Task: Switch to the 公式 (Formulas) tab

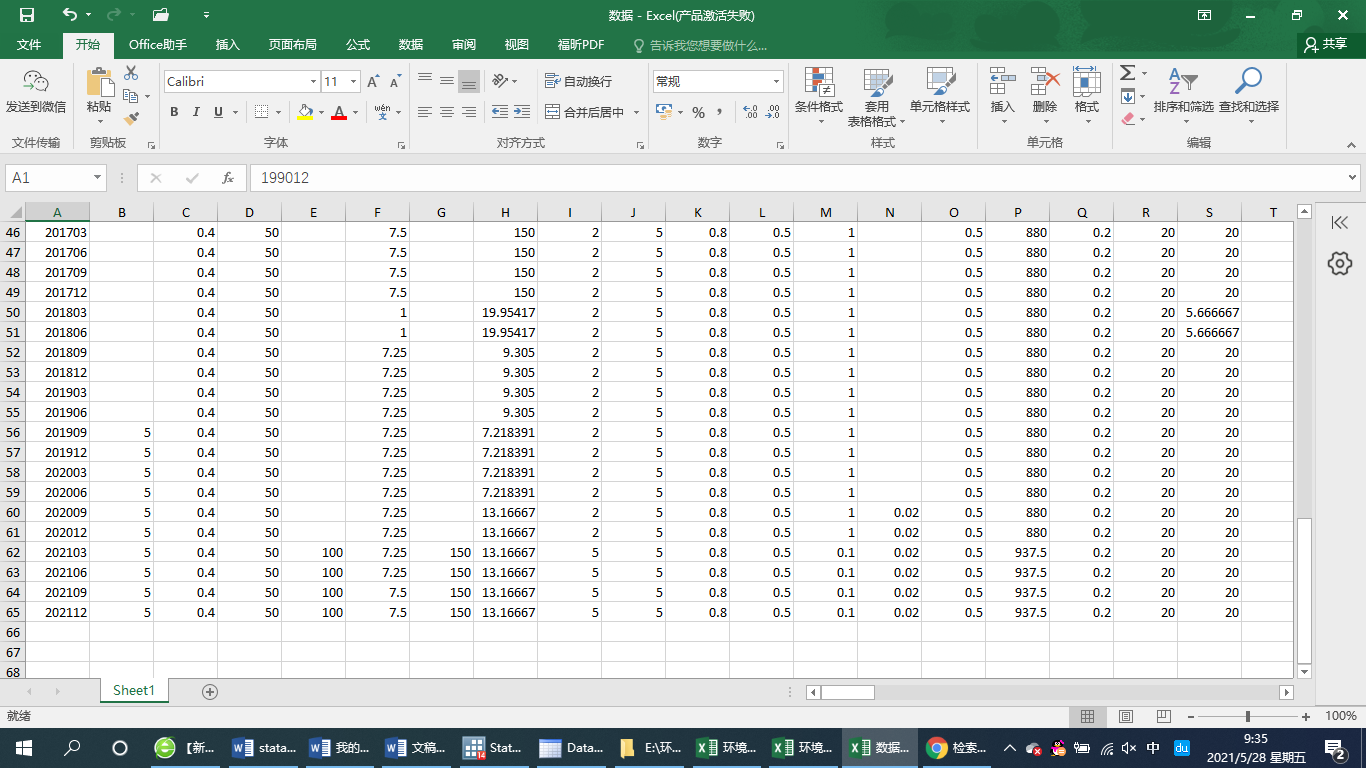Action: pyautogui.click(x=358, y=45)
